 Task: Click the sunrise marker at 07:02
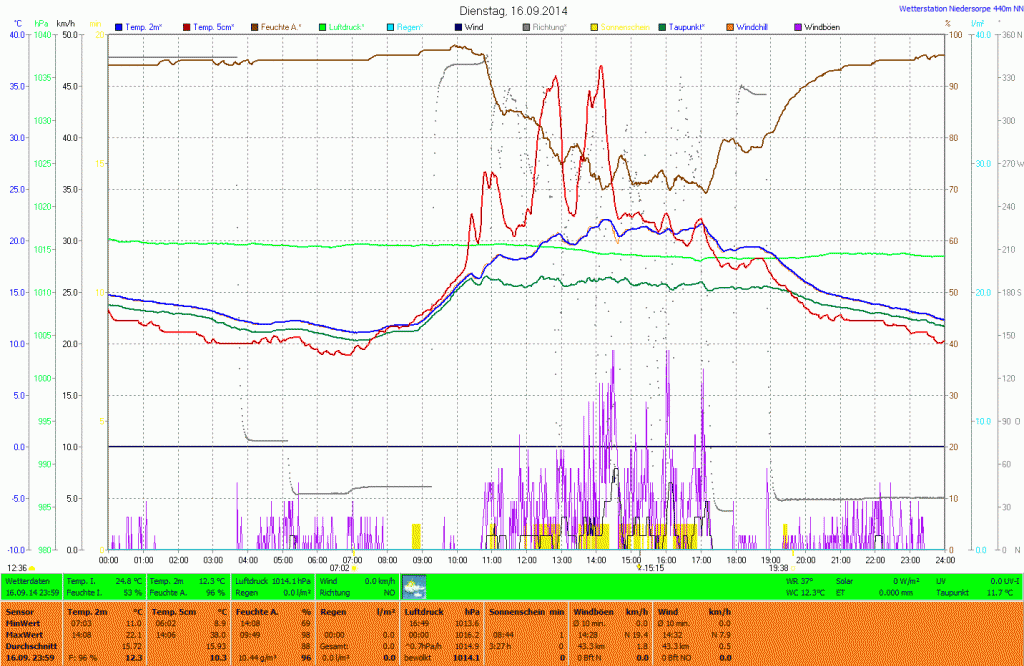[x=354, y=568]
